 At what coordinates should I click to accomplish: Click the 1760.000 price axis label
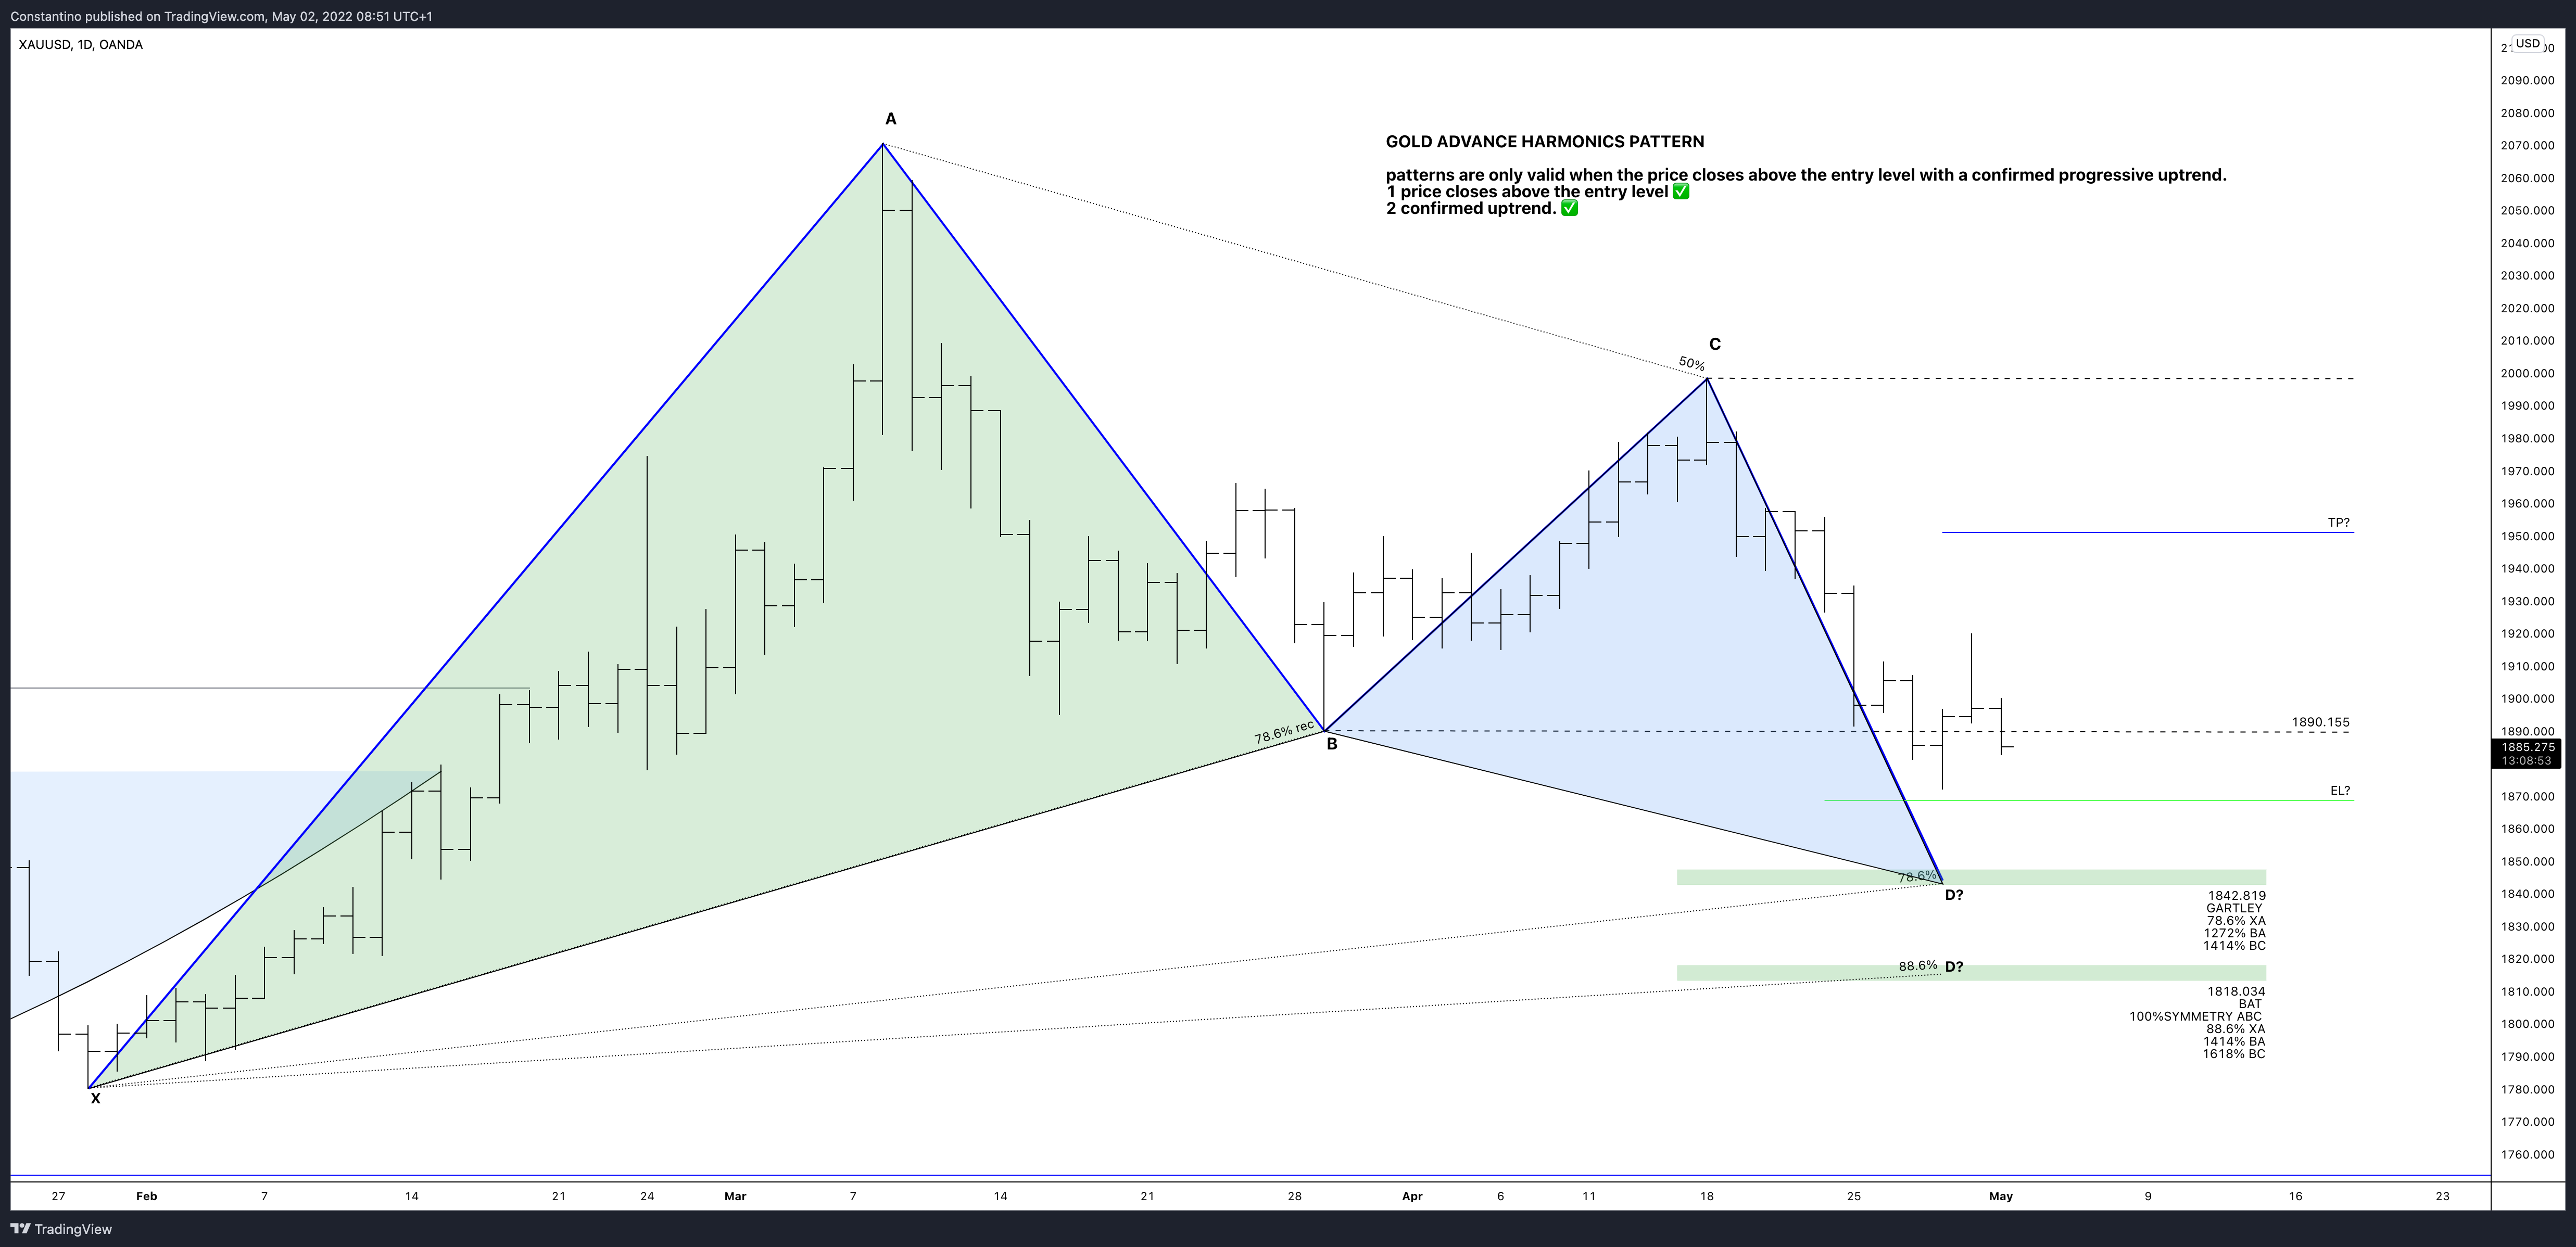point(2527,1154)
